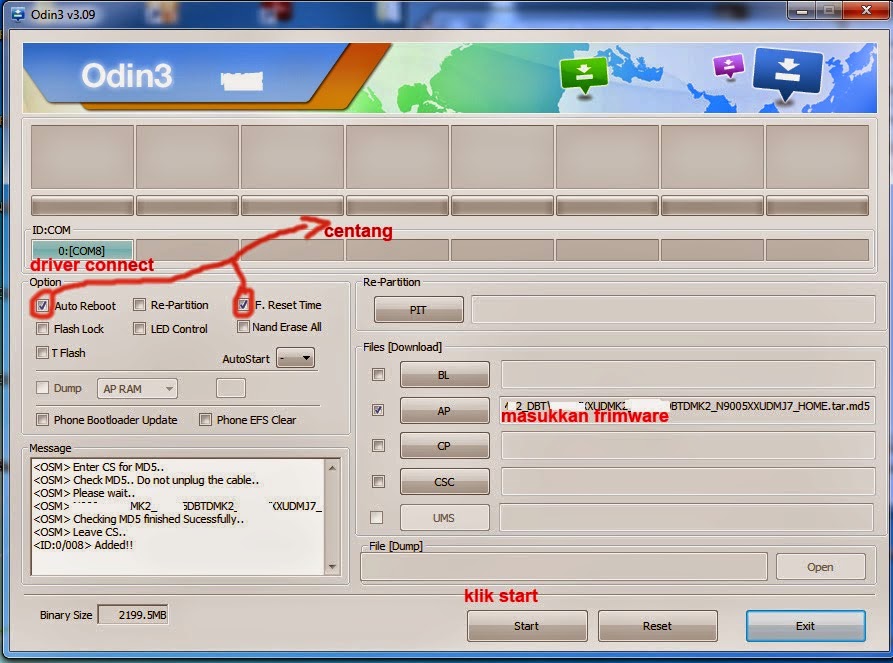The image size is (893, 663).
Task: Click the large blue download icon in banner
Action: click(x=788, y=73)
